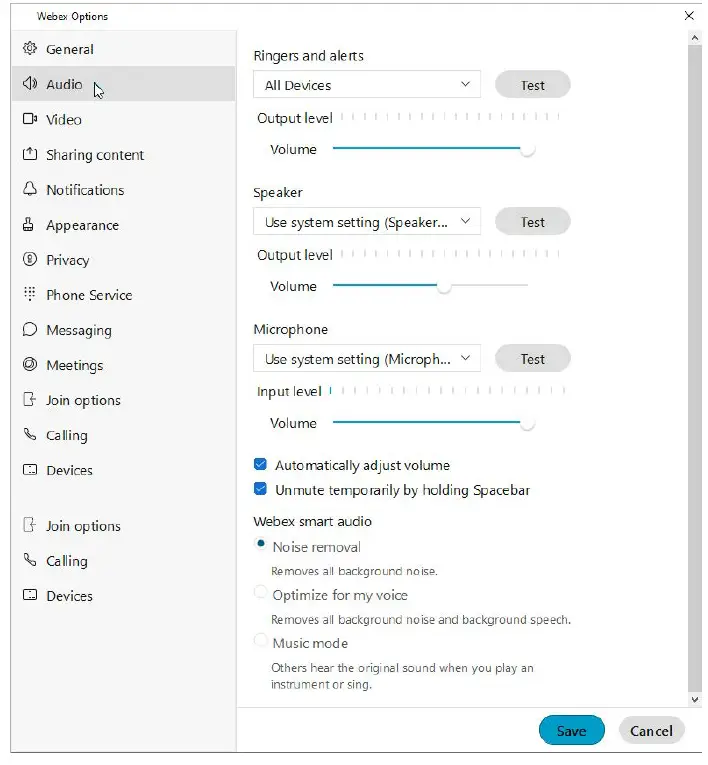Toggle Automatically adjust volume checkbox

260,464
